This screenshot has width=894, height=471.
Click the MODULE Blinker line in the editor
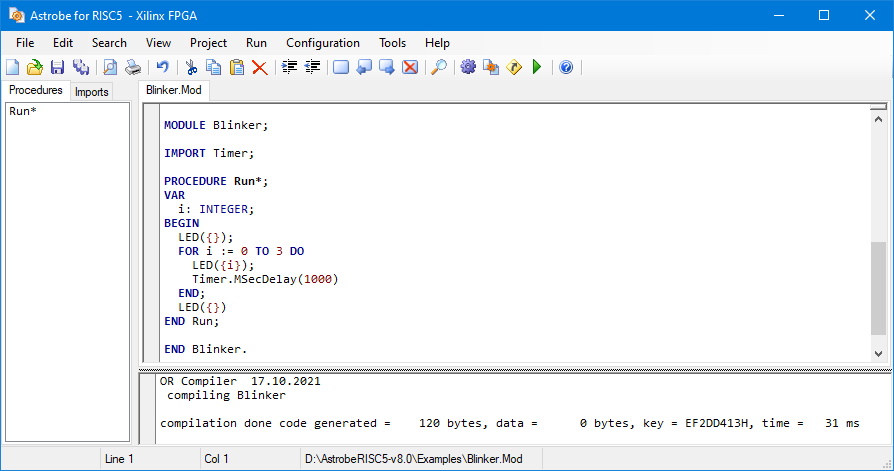[216, 125]
